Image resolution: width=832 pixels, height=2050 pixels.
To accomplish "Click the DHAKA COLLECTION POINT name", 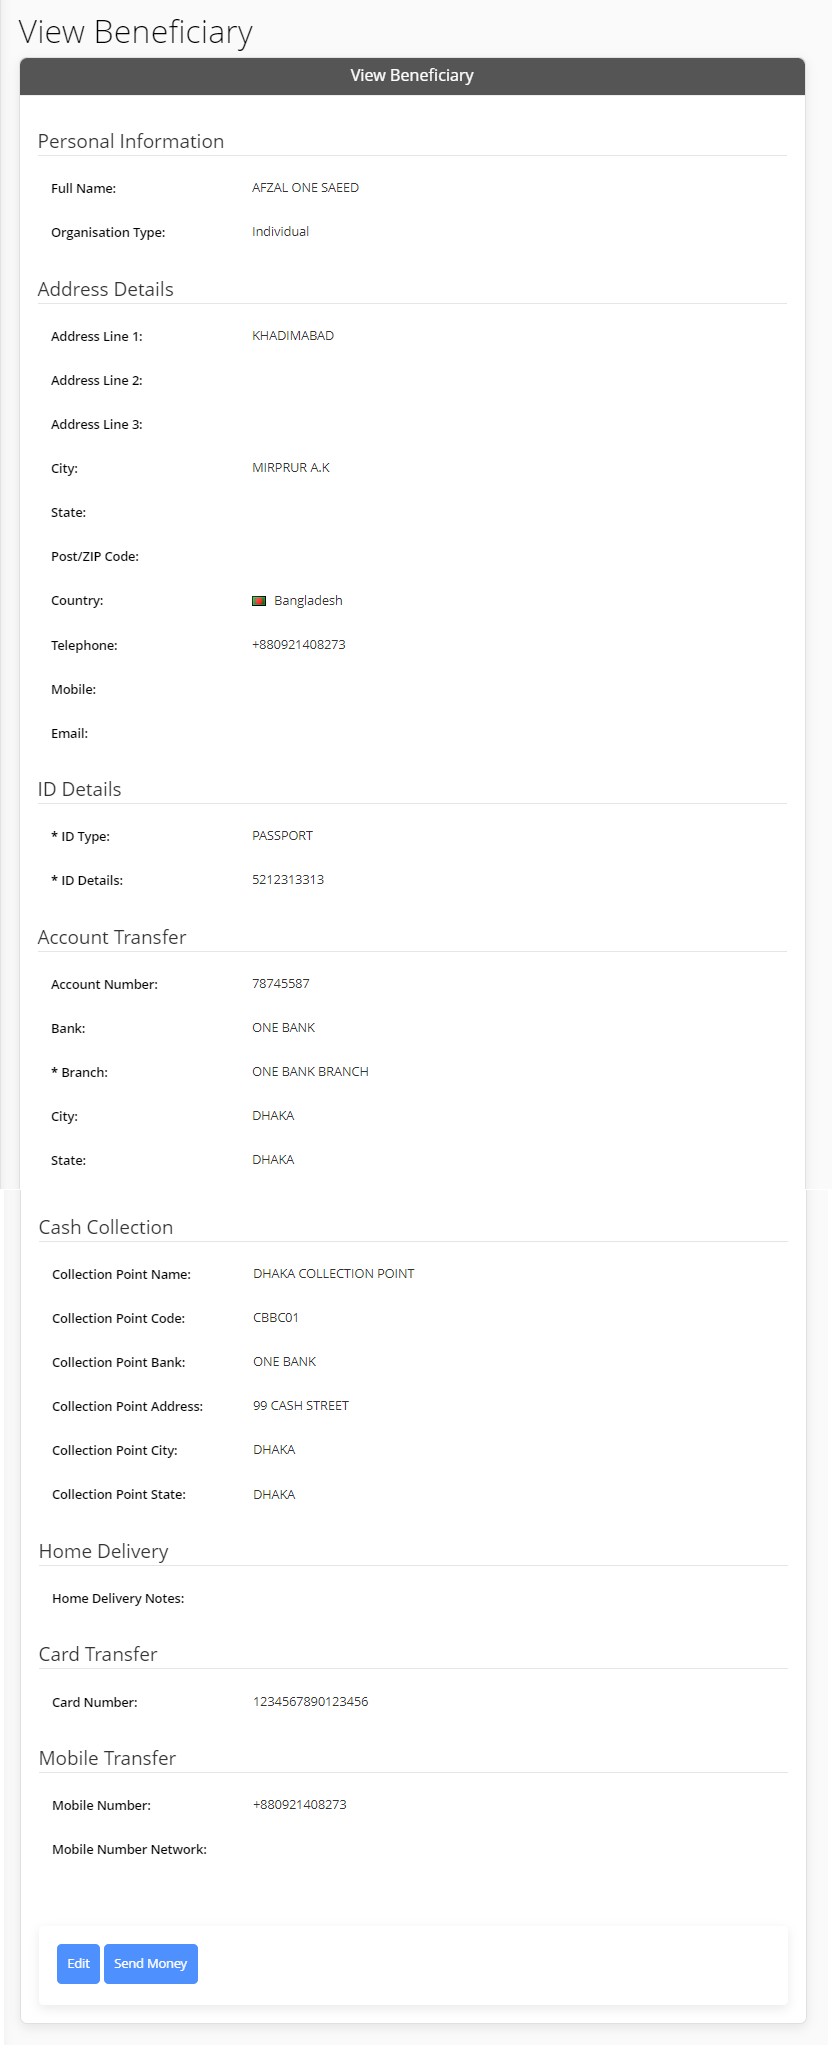I will [334, 1274].
